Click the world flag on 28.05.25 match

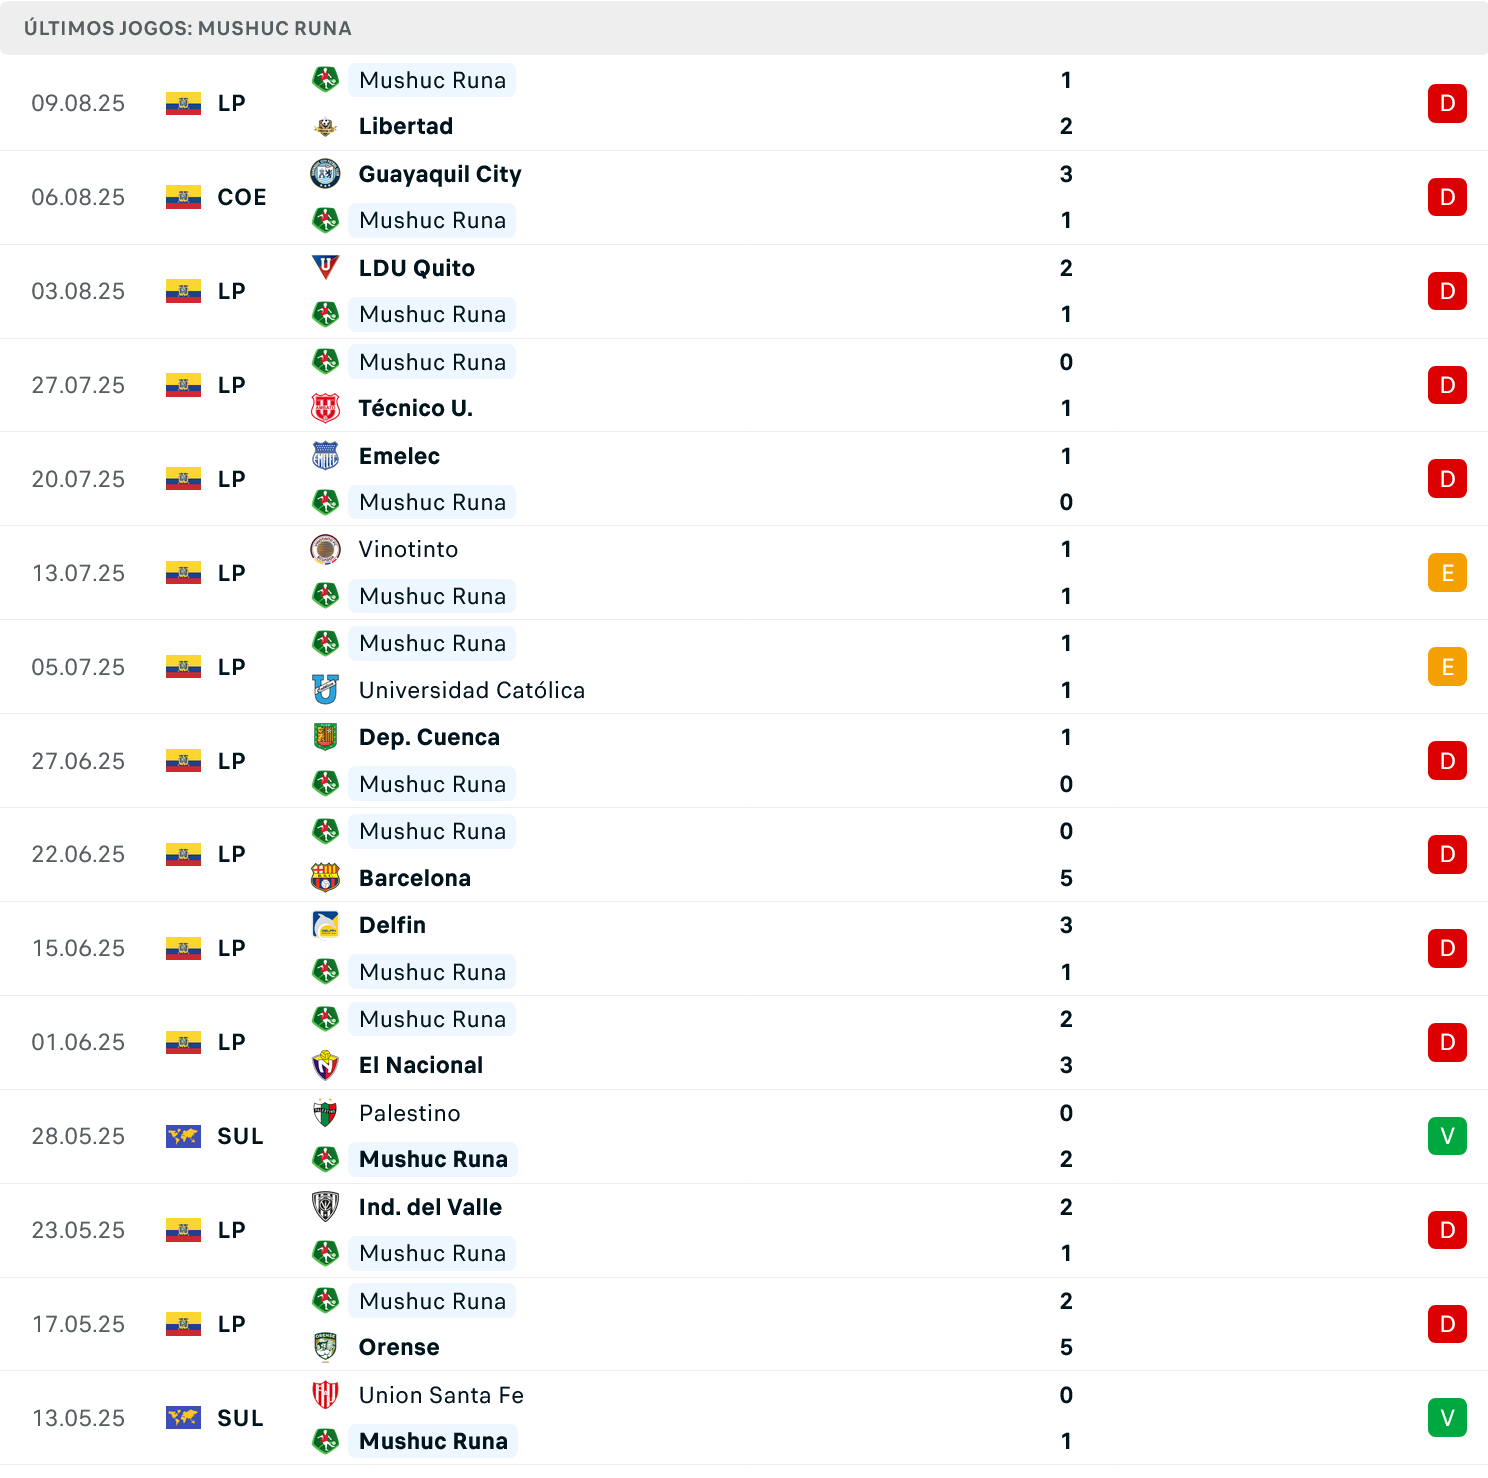click(x=183, y=1136)
